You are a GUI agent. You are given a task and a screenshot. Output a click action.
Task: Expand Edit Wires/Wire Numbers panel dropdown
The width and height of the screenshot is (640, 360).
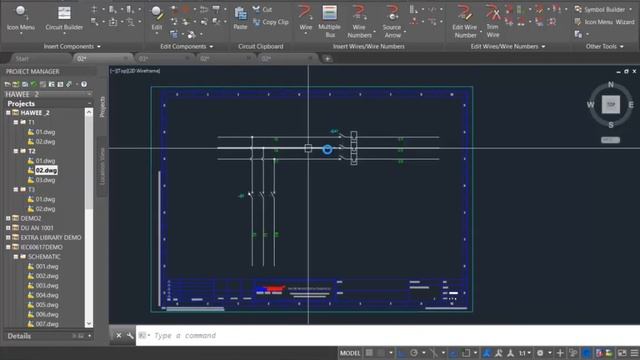point(543,47)
